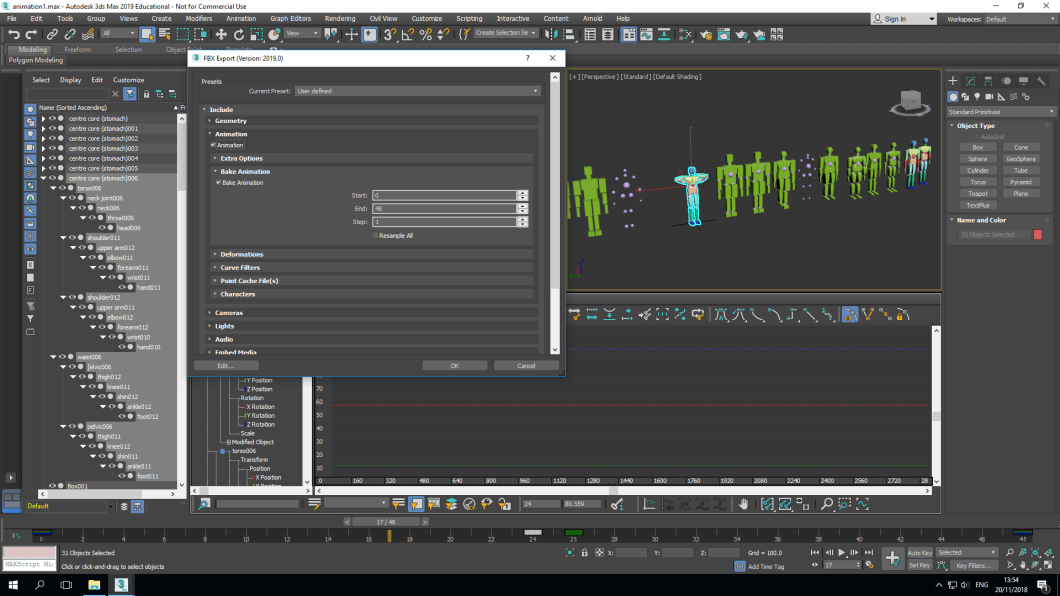1060x596 pixels.
Task: Click the ViewCube in Perspective viewport
Action: coord(910,103)
